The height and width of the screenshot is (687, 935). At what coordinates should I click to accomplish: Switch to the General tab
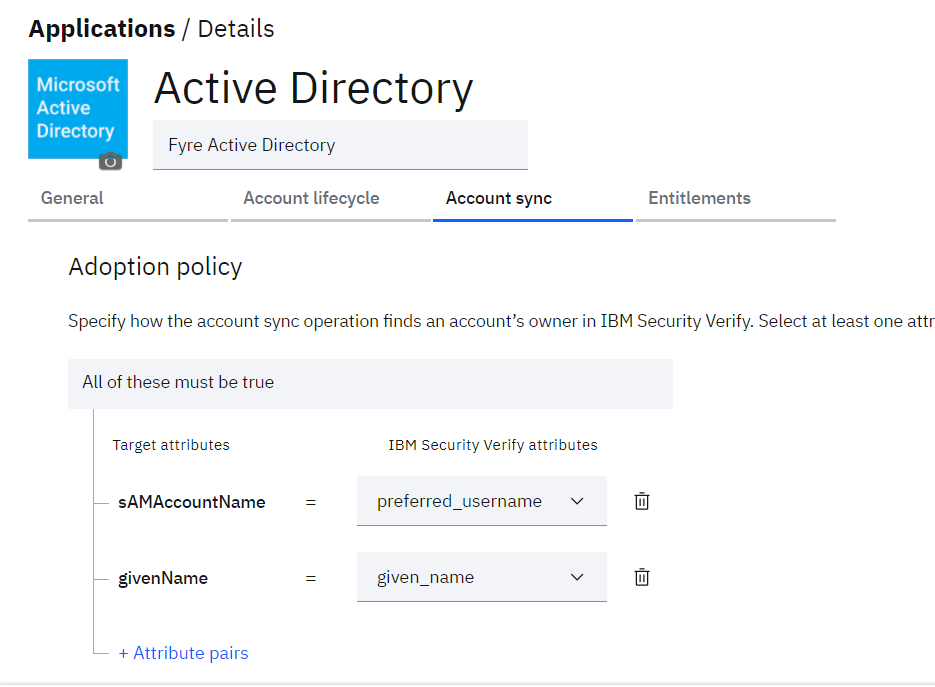tap(128, 199)
